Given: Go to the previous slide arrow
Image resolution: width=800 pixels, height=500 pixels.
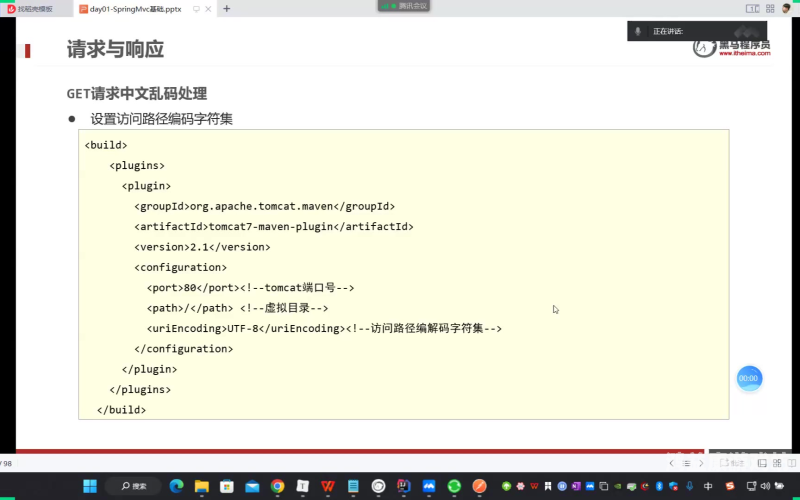Looking at the screenshot, I should click(671, 463).
